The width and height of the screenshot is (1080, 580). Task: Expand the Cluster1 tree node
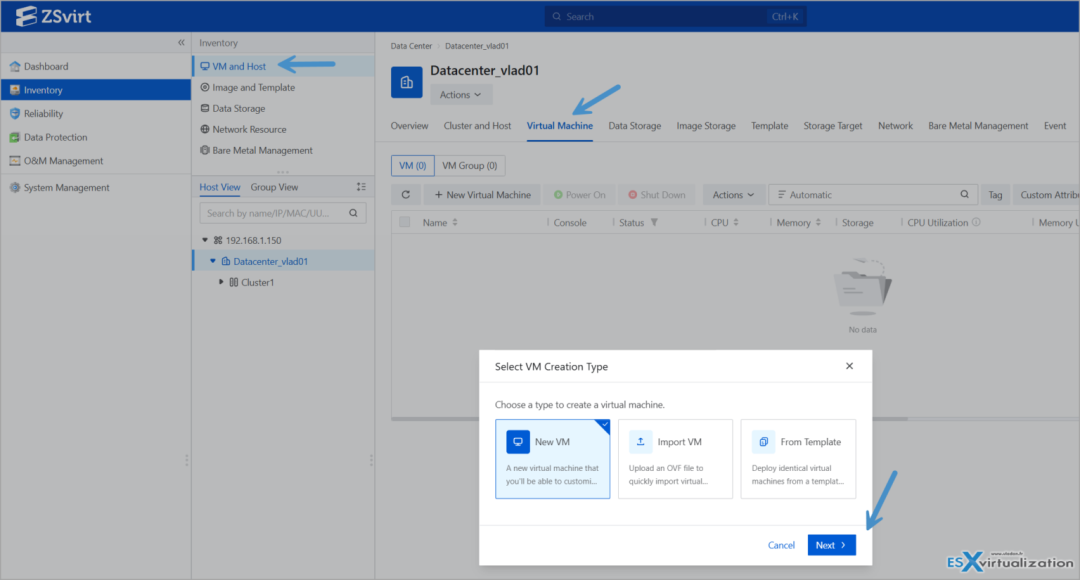click(221, 282)
